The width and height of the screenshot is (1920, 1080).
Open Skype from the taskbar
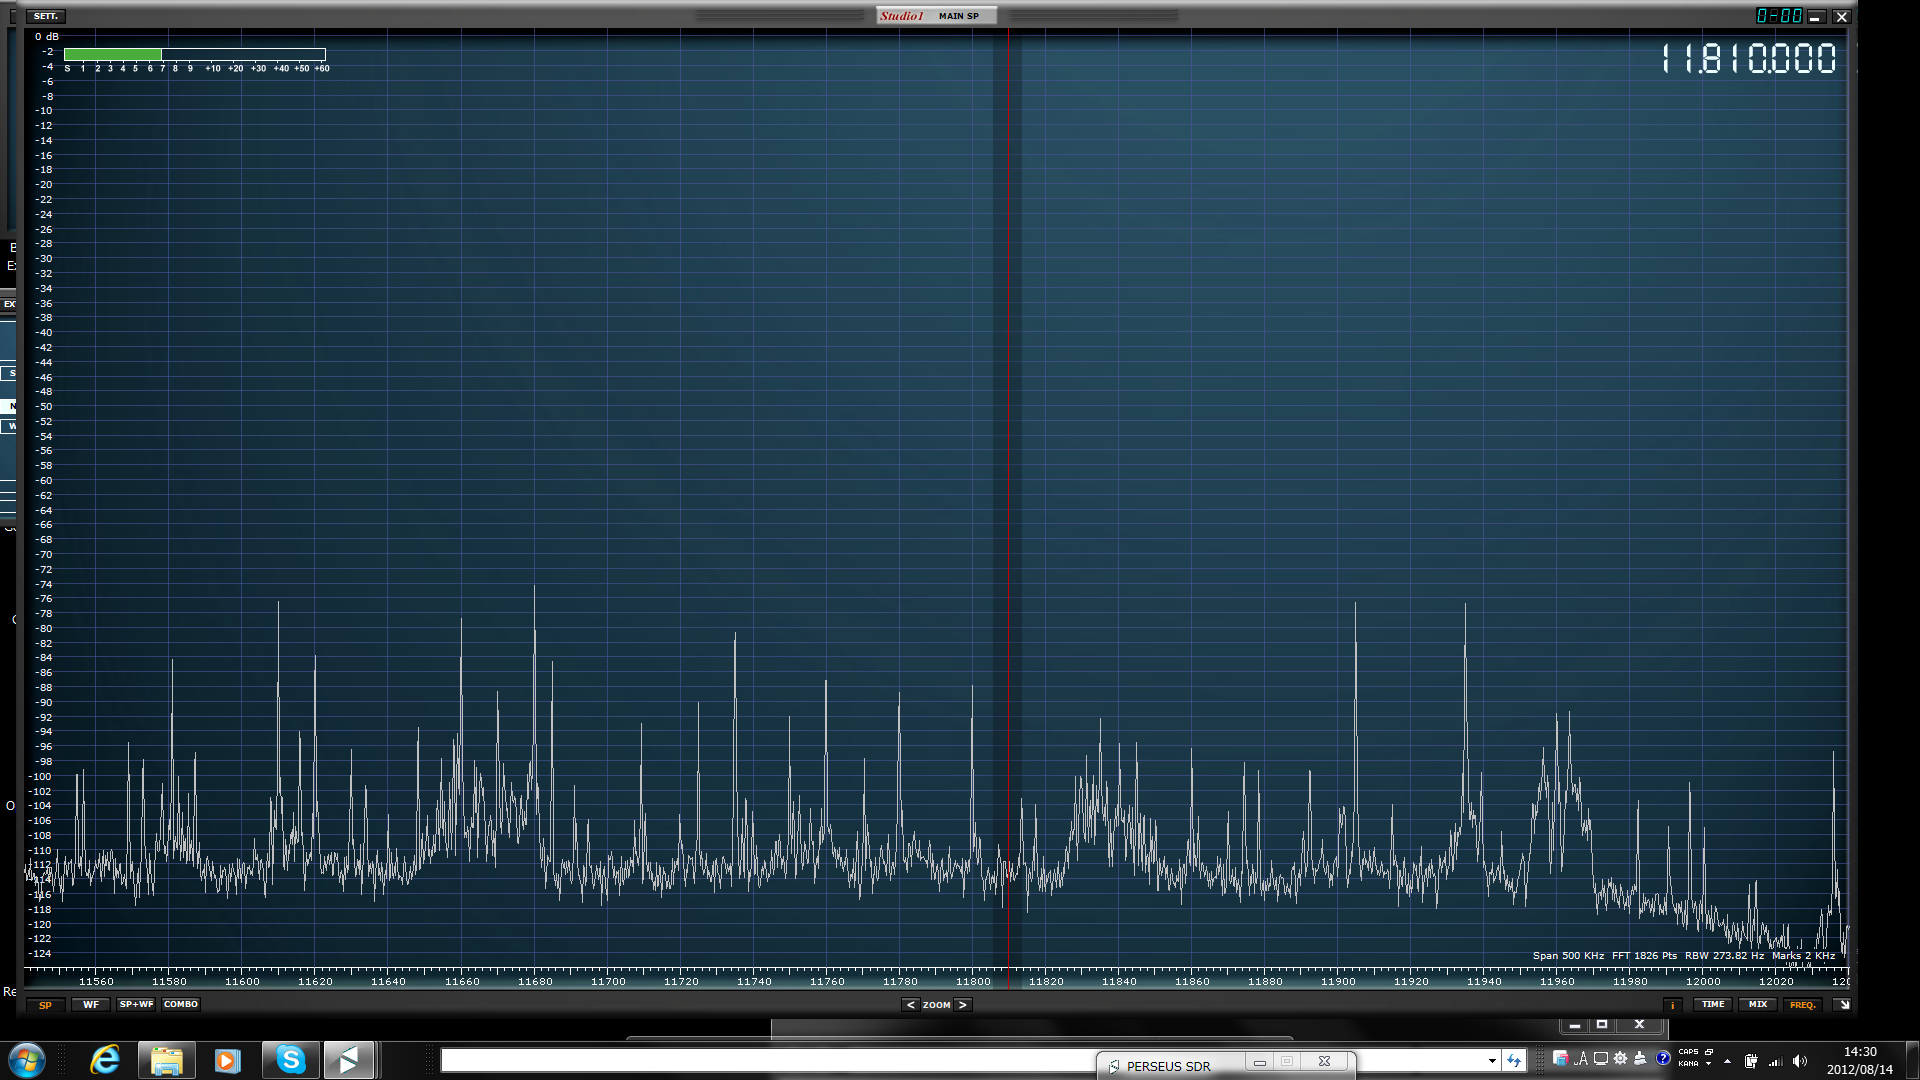click(290, 1060)
